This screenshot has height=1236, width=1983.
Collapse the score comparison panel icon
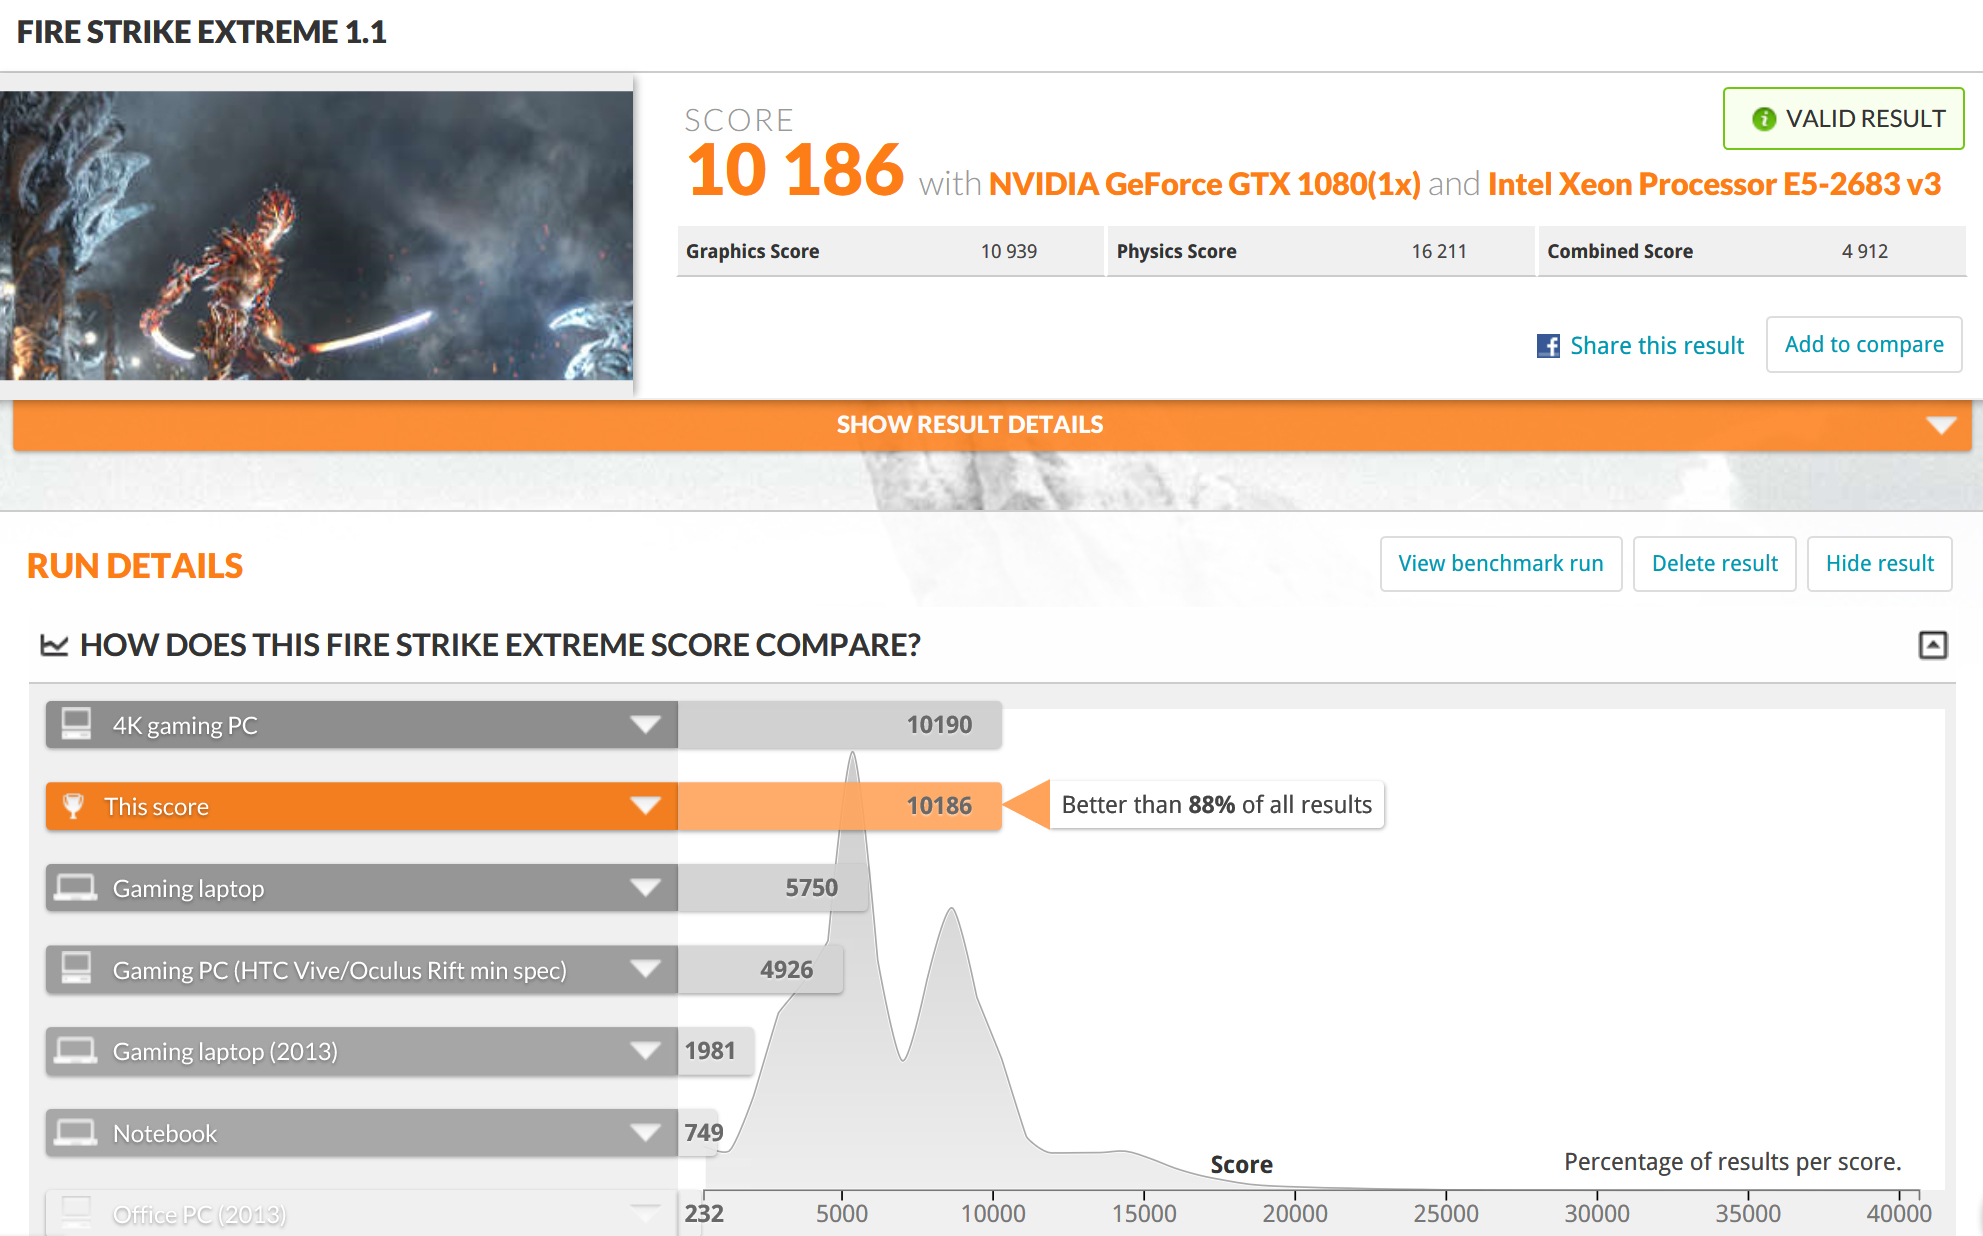(x=1932, y=645)
